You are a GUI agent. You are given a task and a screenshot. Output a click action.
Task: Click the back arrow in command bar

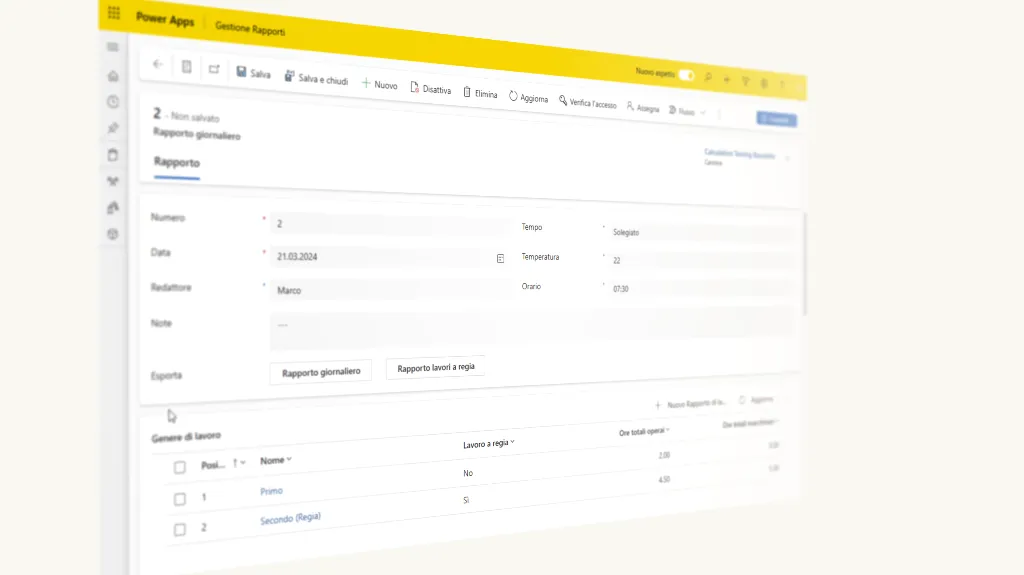click(158, 64)
